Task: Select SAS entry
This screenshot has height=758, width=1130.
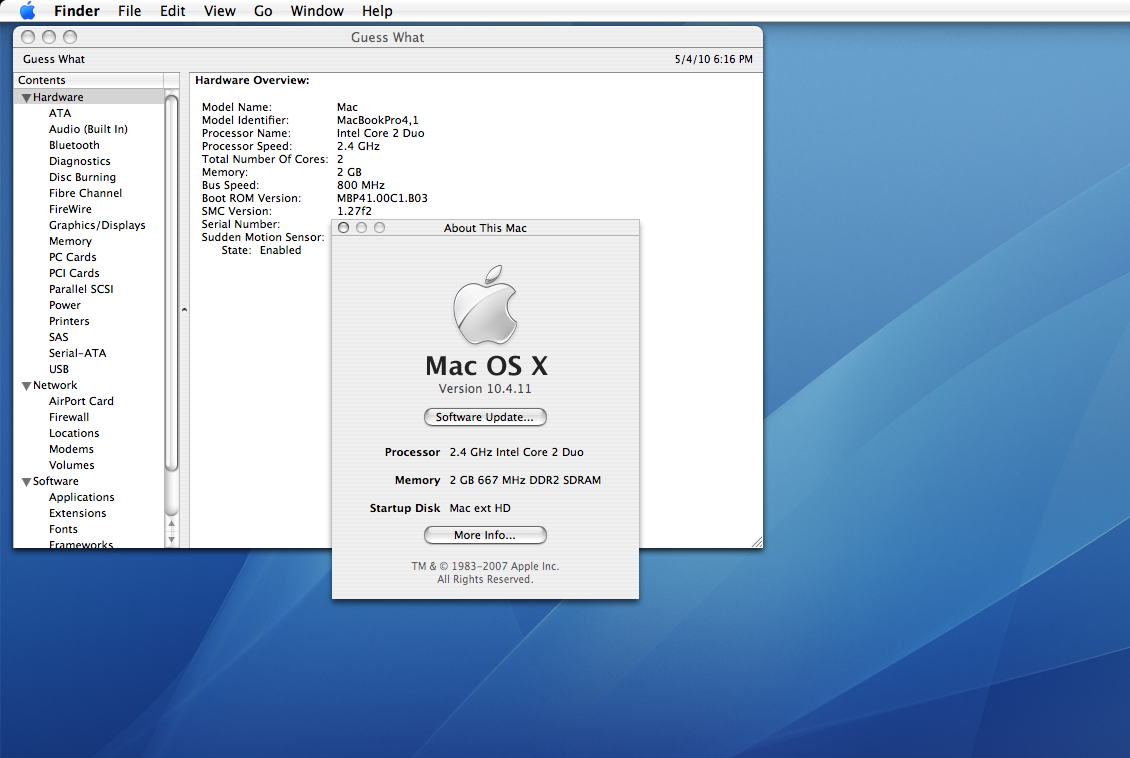Action: point(58,337)
